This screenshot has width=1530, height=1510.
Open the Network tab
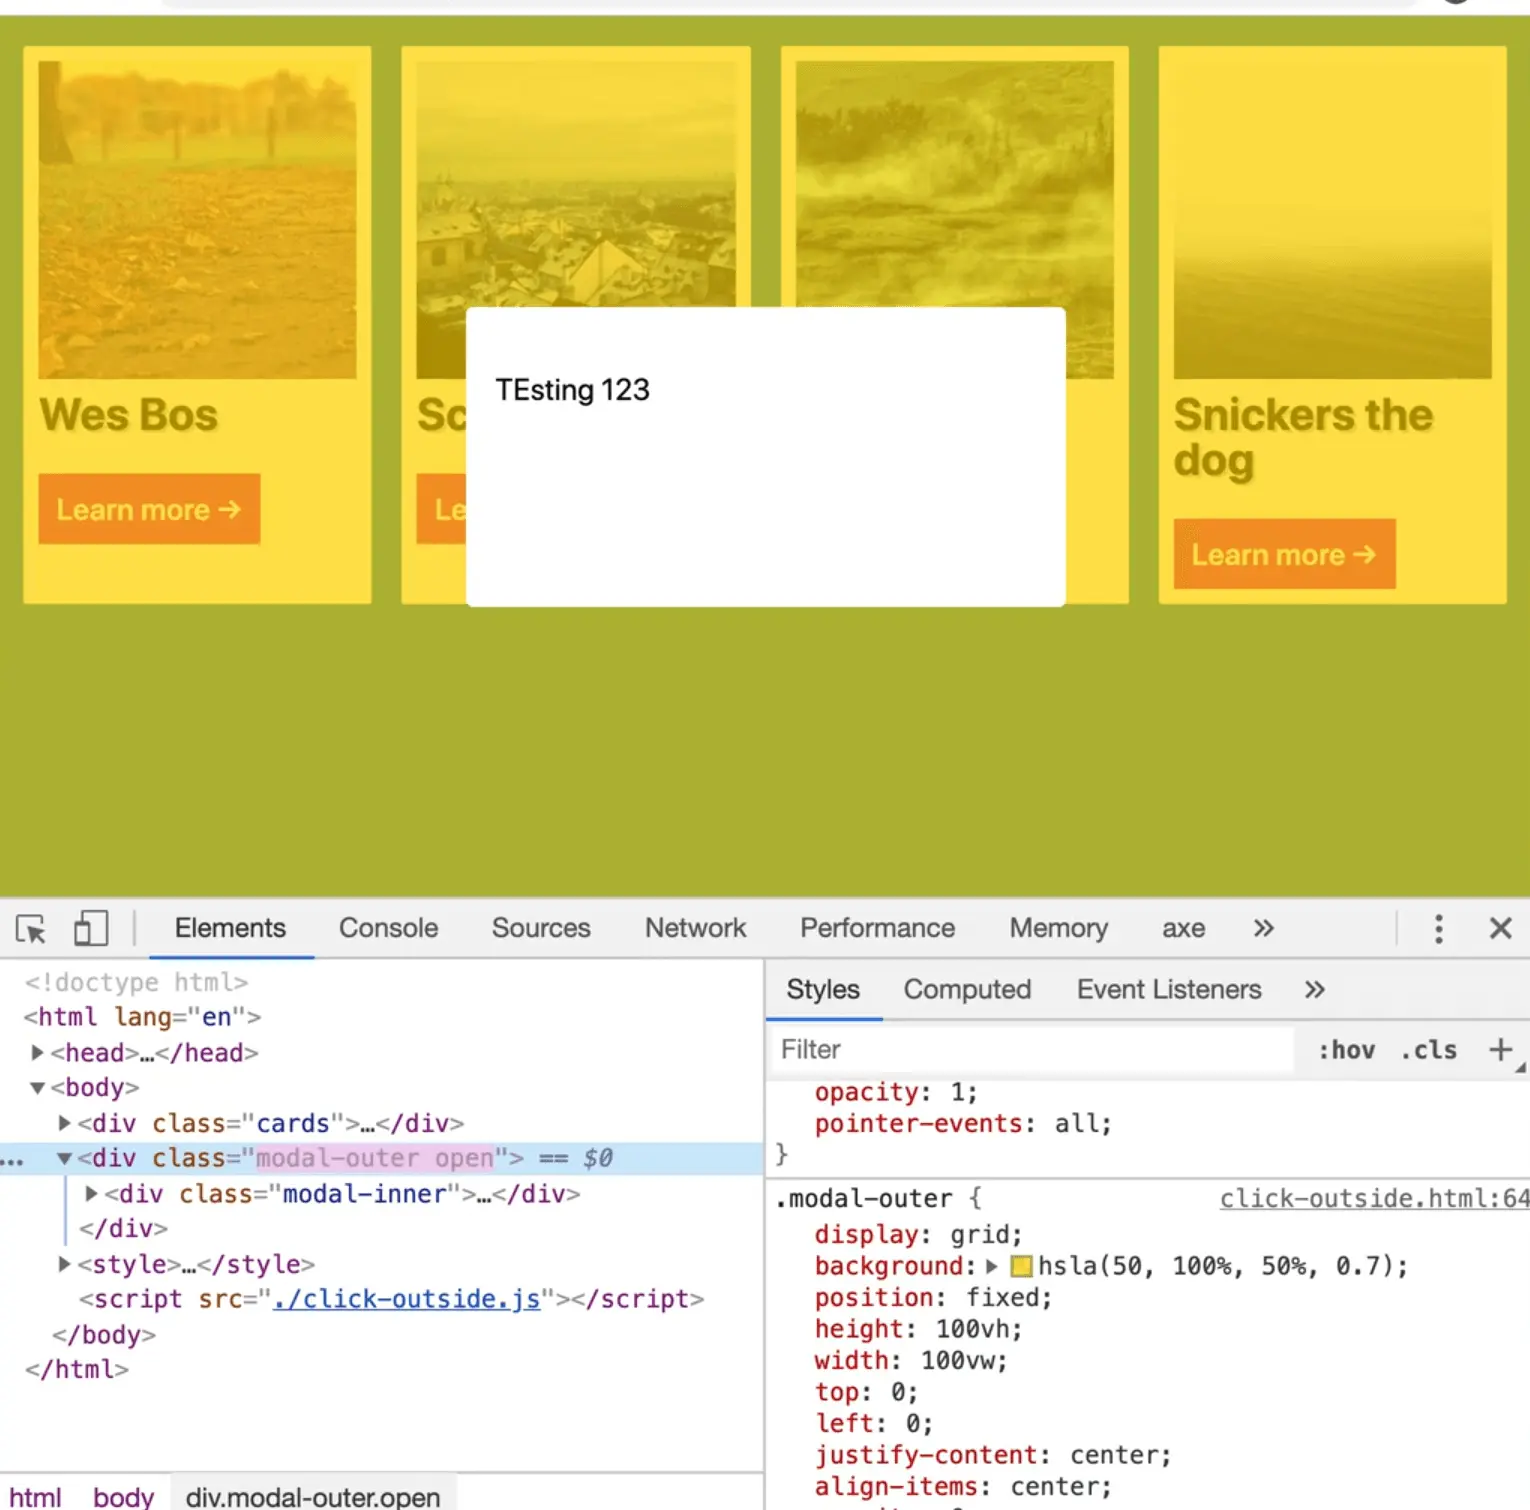tap(695, 929)
